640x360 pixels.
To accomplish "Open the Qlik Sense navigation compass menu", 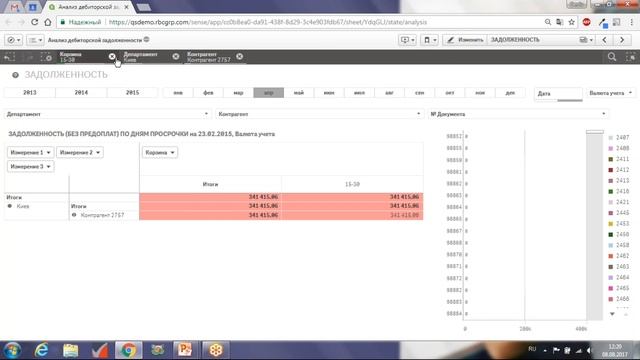I will [13, 40].
